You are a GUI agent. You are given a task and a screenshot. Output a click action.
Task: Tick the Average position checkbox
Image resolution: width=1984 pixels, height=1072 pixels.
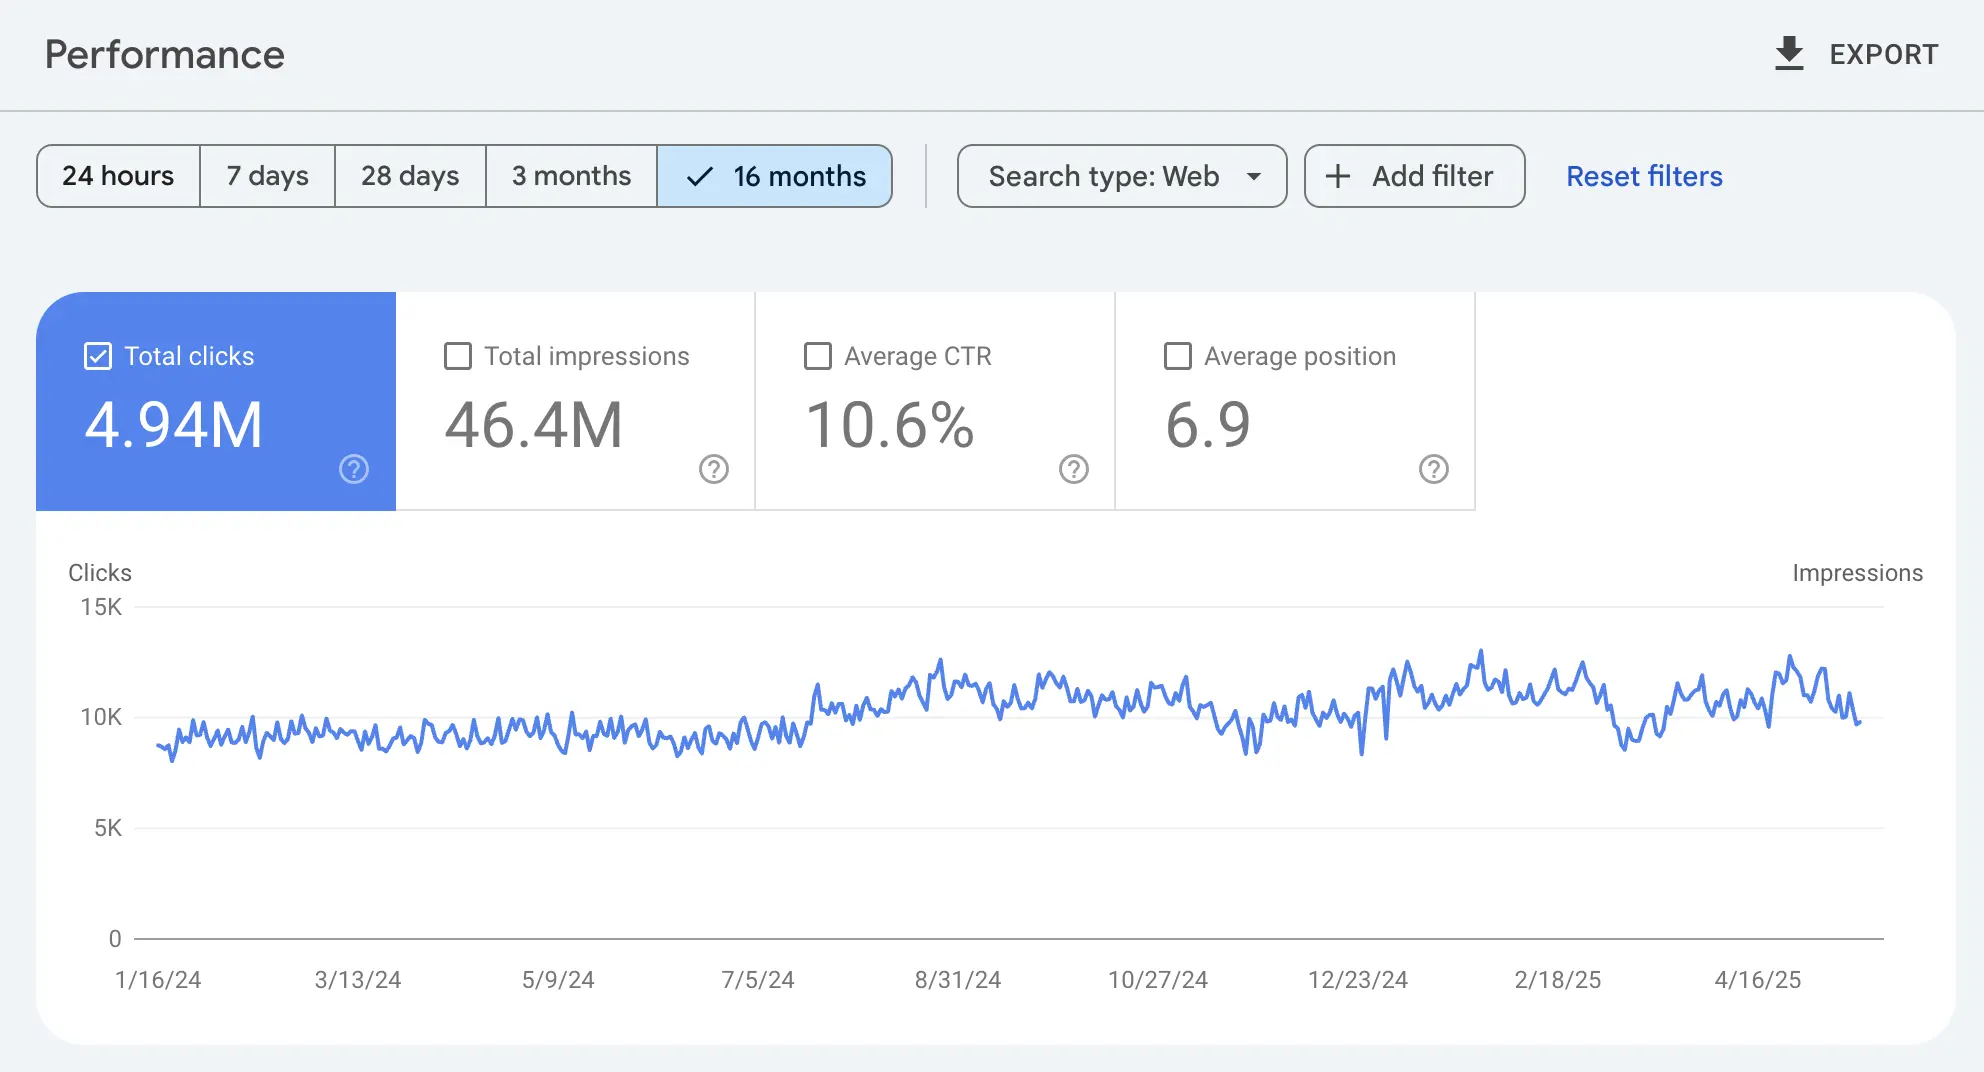click(x=1178, y=356)
